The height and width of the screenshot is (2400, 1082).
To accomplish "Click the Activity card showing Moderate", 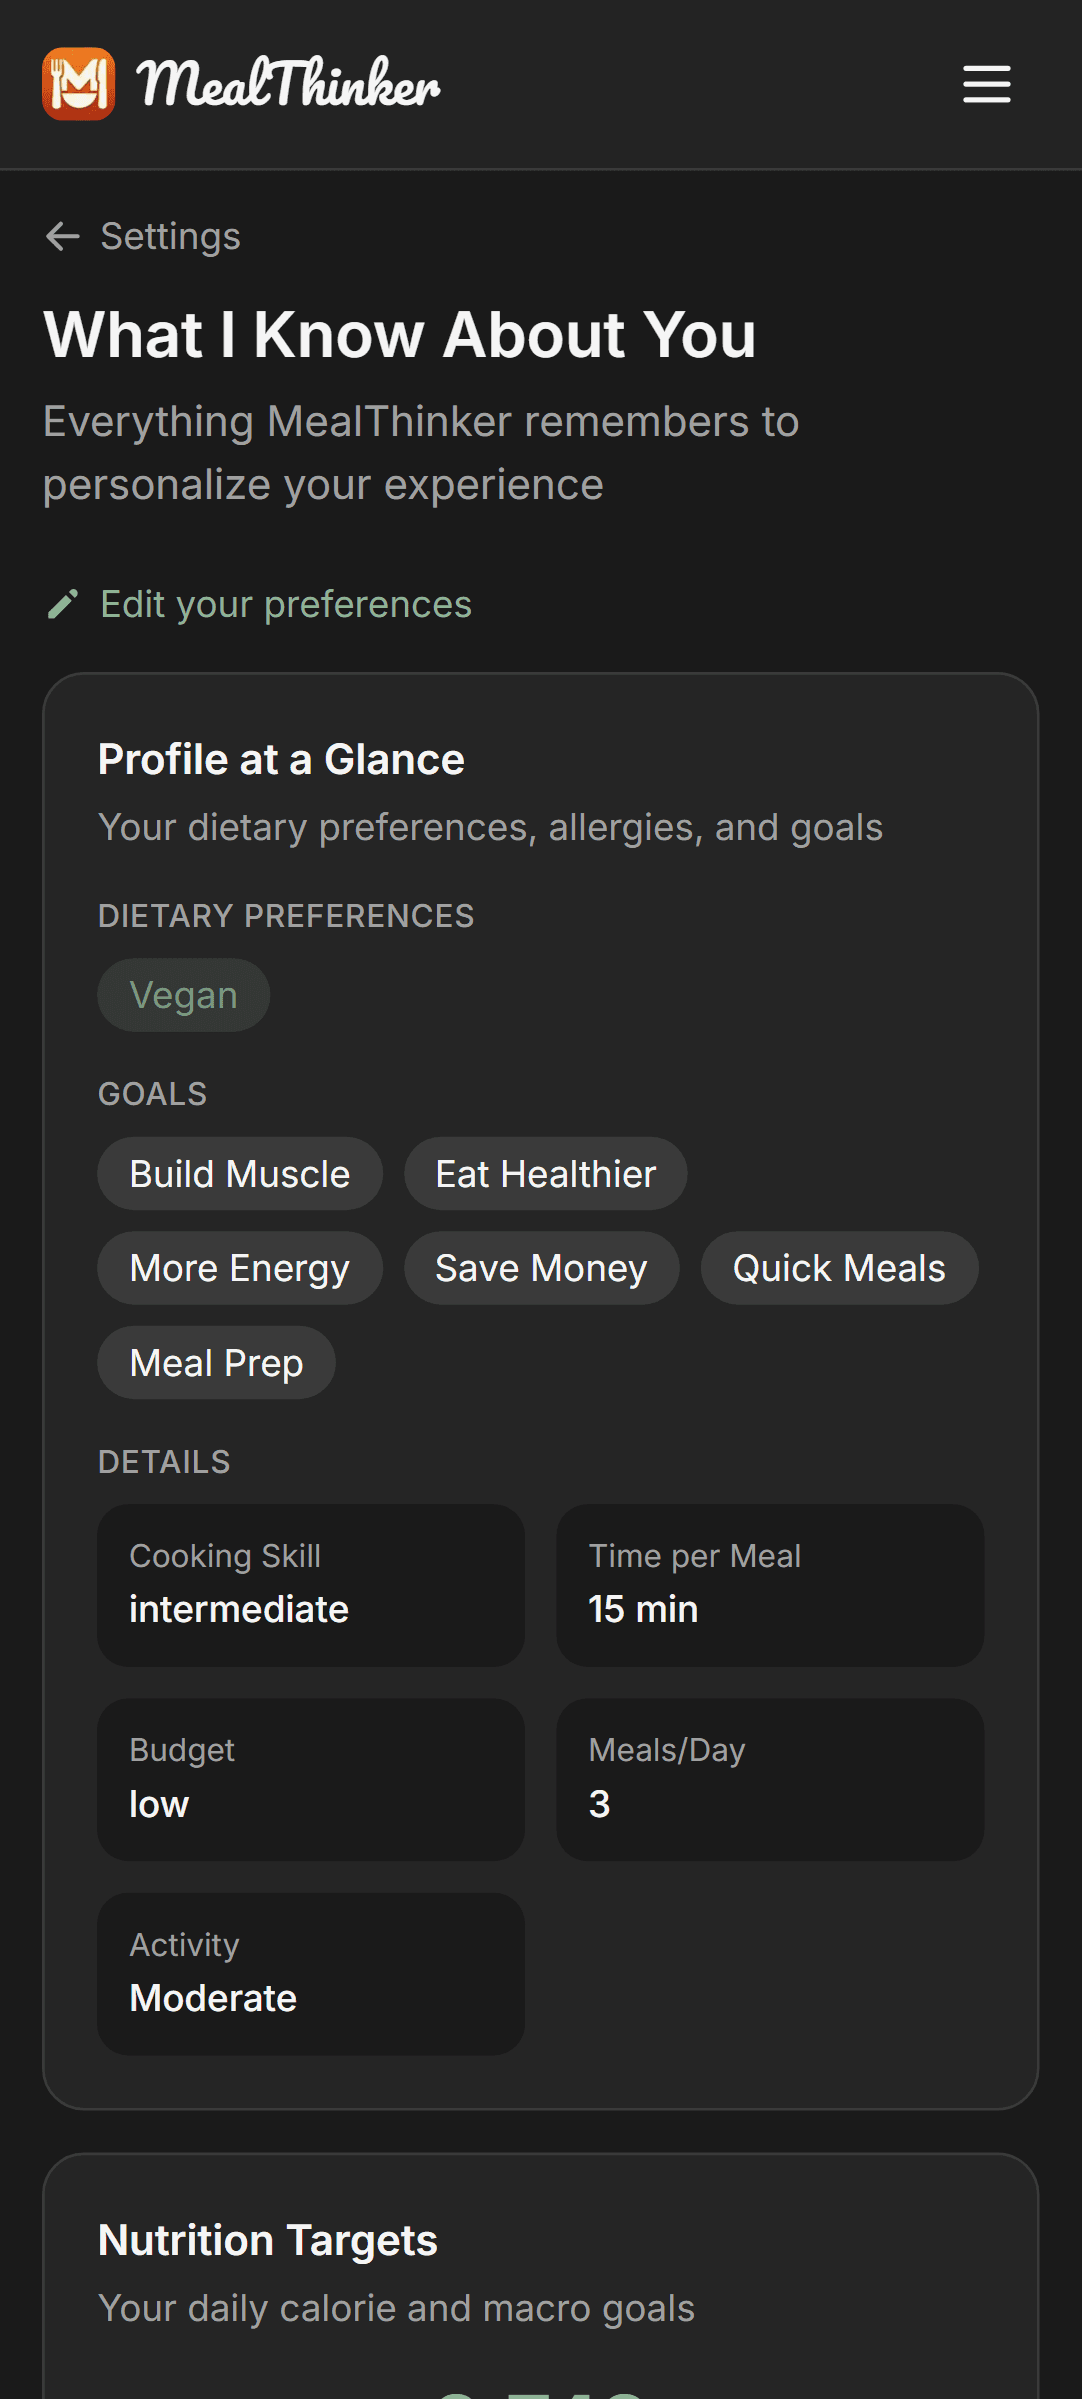I will click(x=310, y=1974).
